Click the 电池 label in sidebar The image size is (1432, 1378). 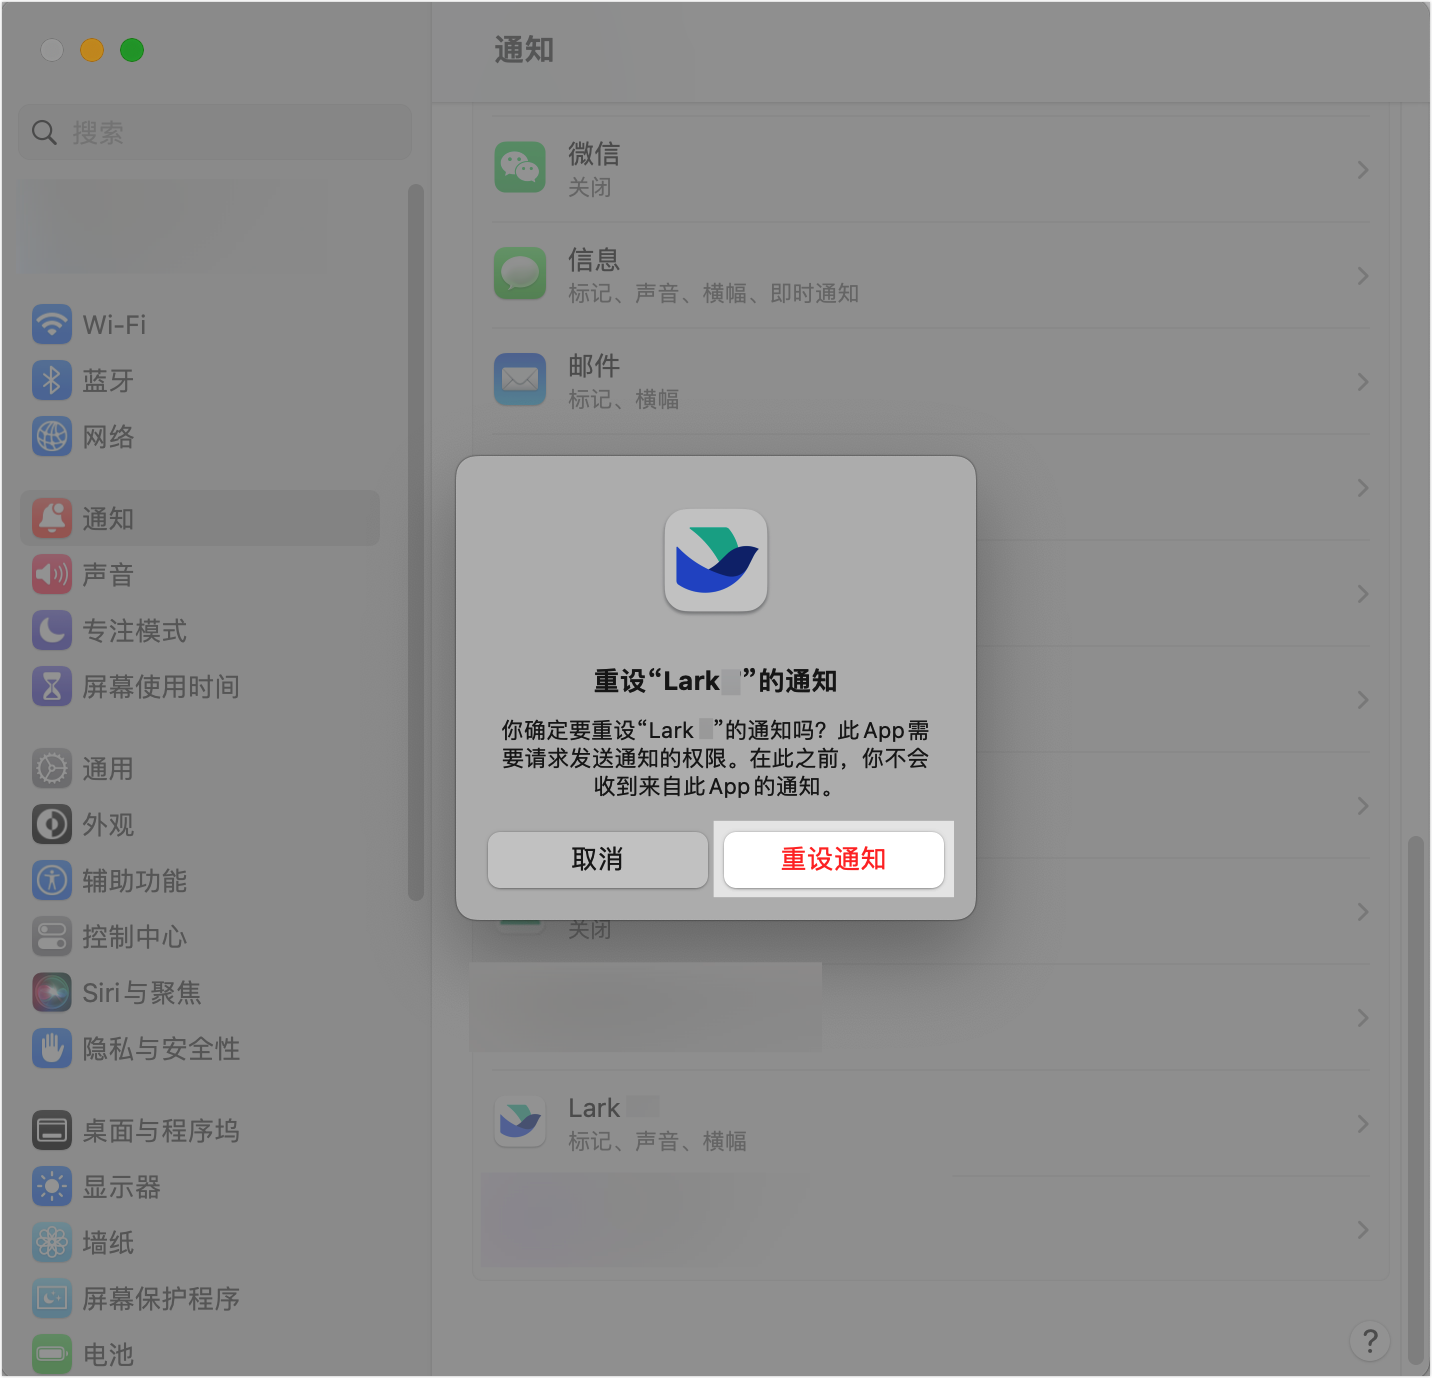[108, 1355]
